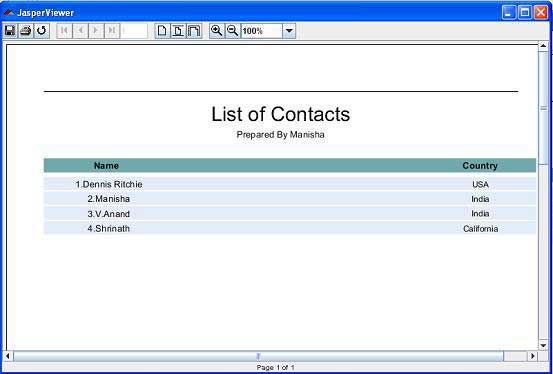
Task: Click the Prepared By Manisha subtitle
Action: (280, 135)
